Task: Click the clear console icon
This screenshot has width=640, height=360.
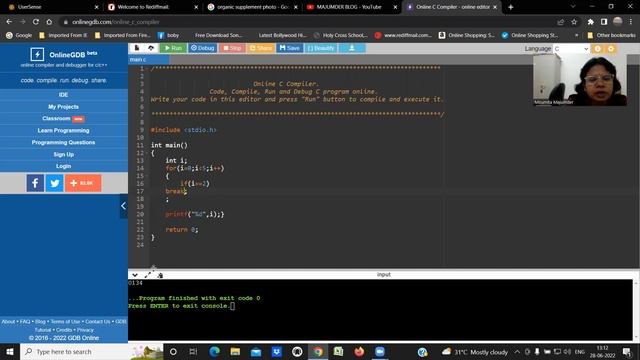Action: (160, 276)
